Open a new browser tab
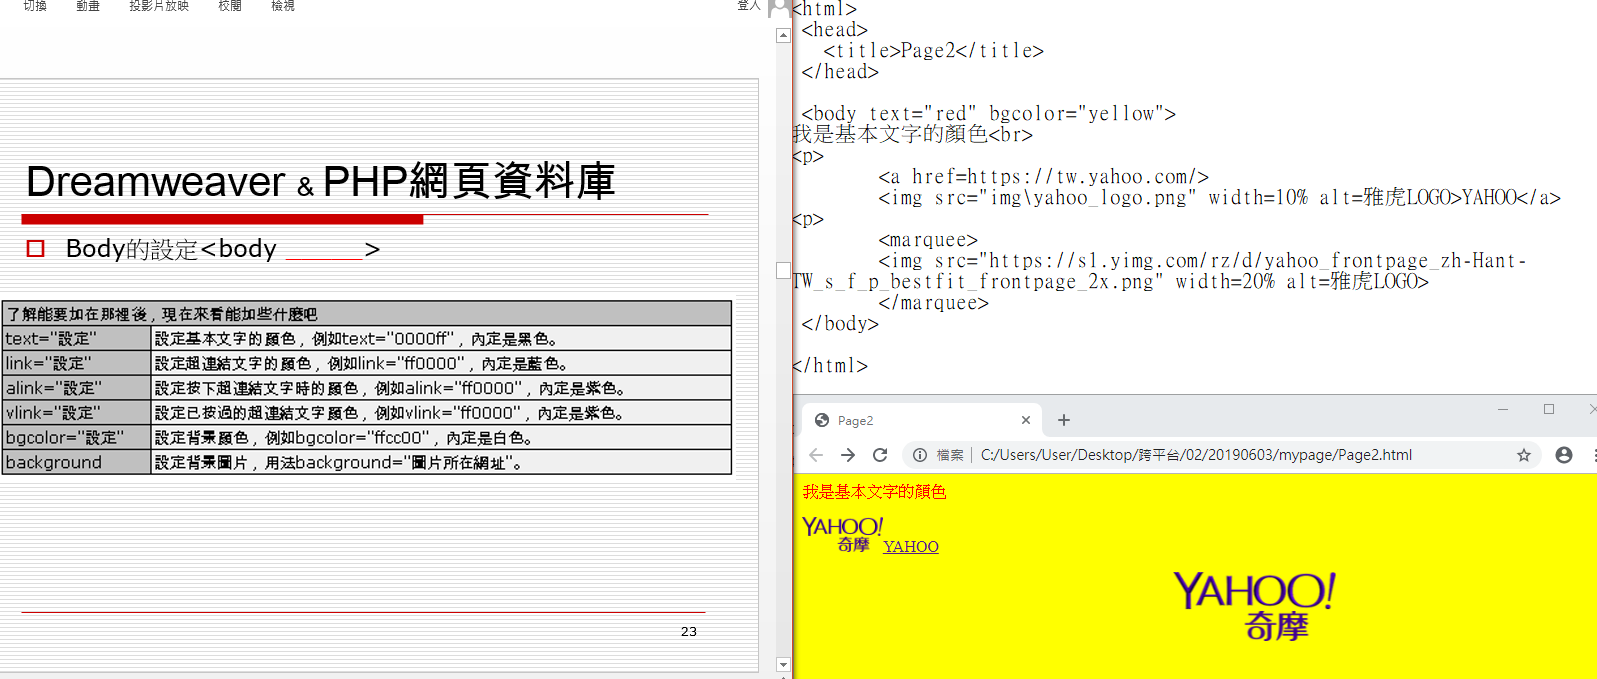This screenshot has height=679, width=1597. [1064, 420]
